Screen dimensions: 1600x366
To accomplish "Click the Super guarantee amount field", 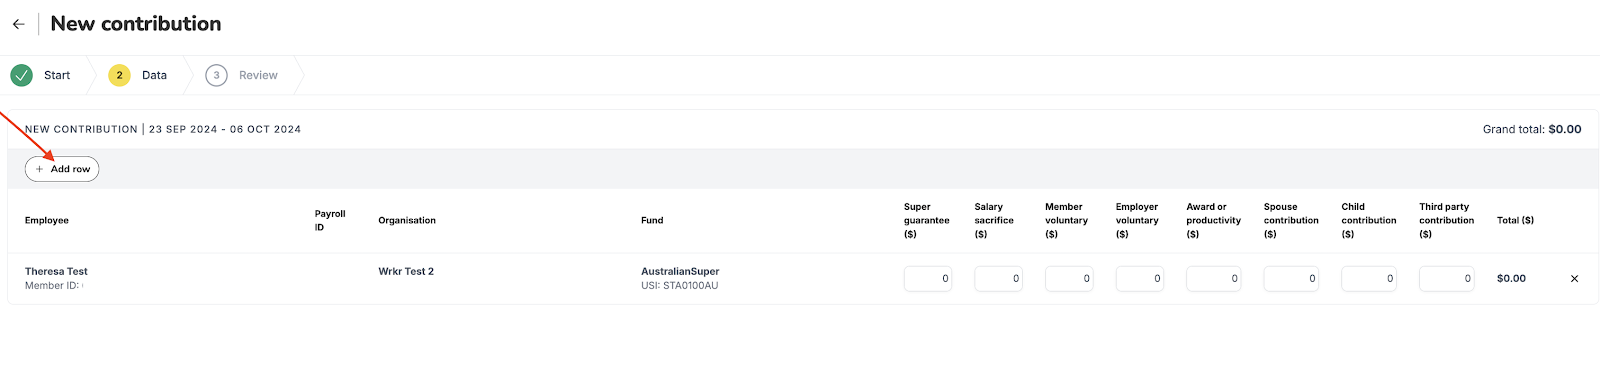I will tap(928, 278).
